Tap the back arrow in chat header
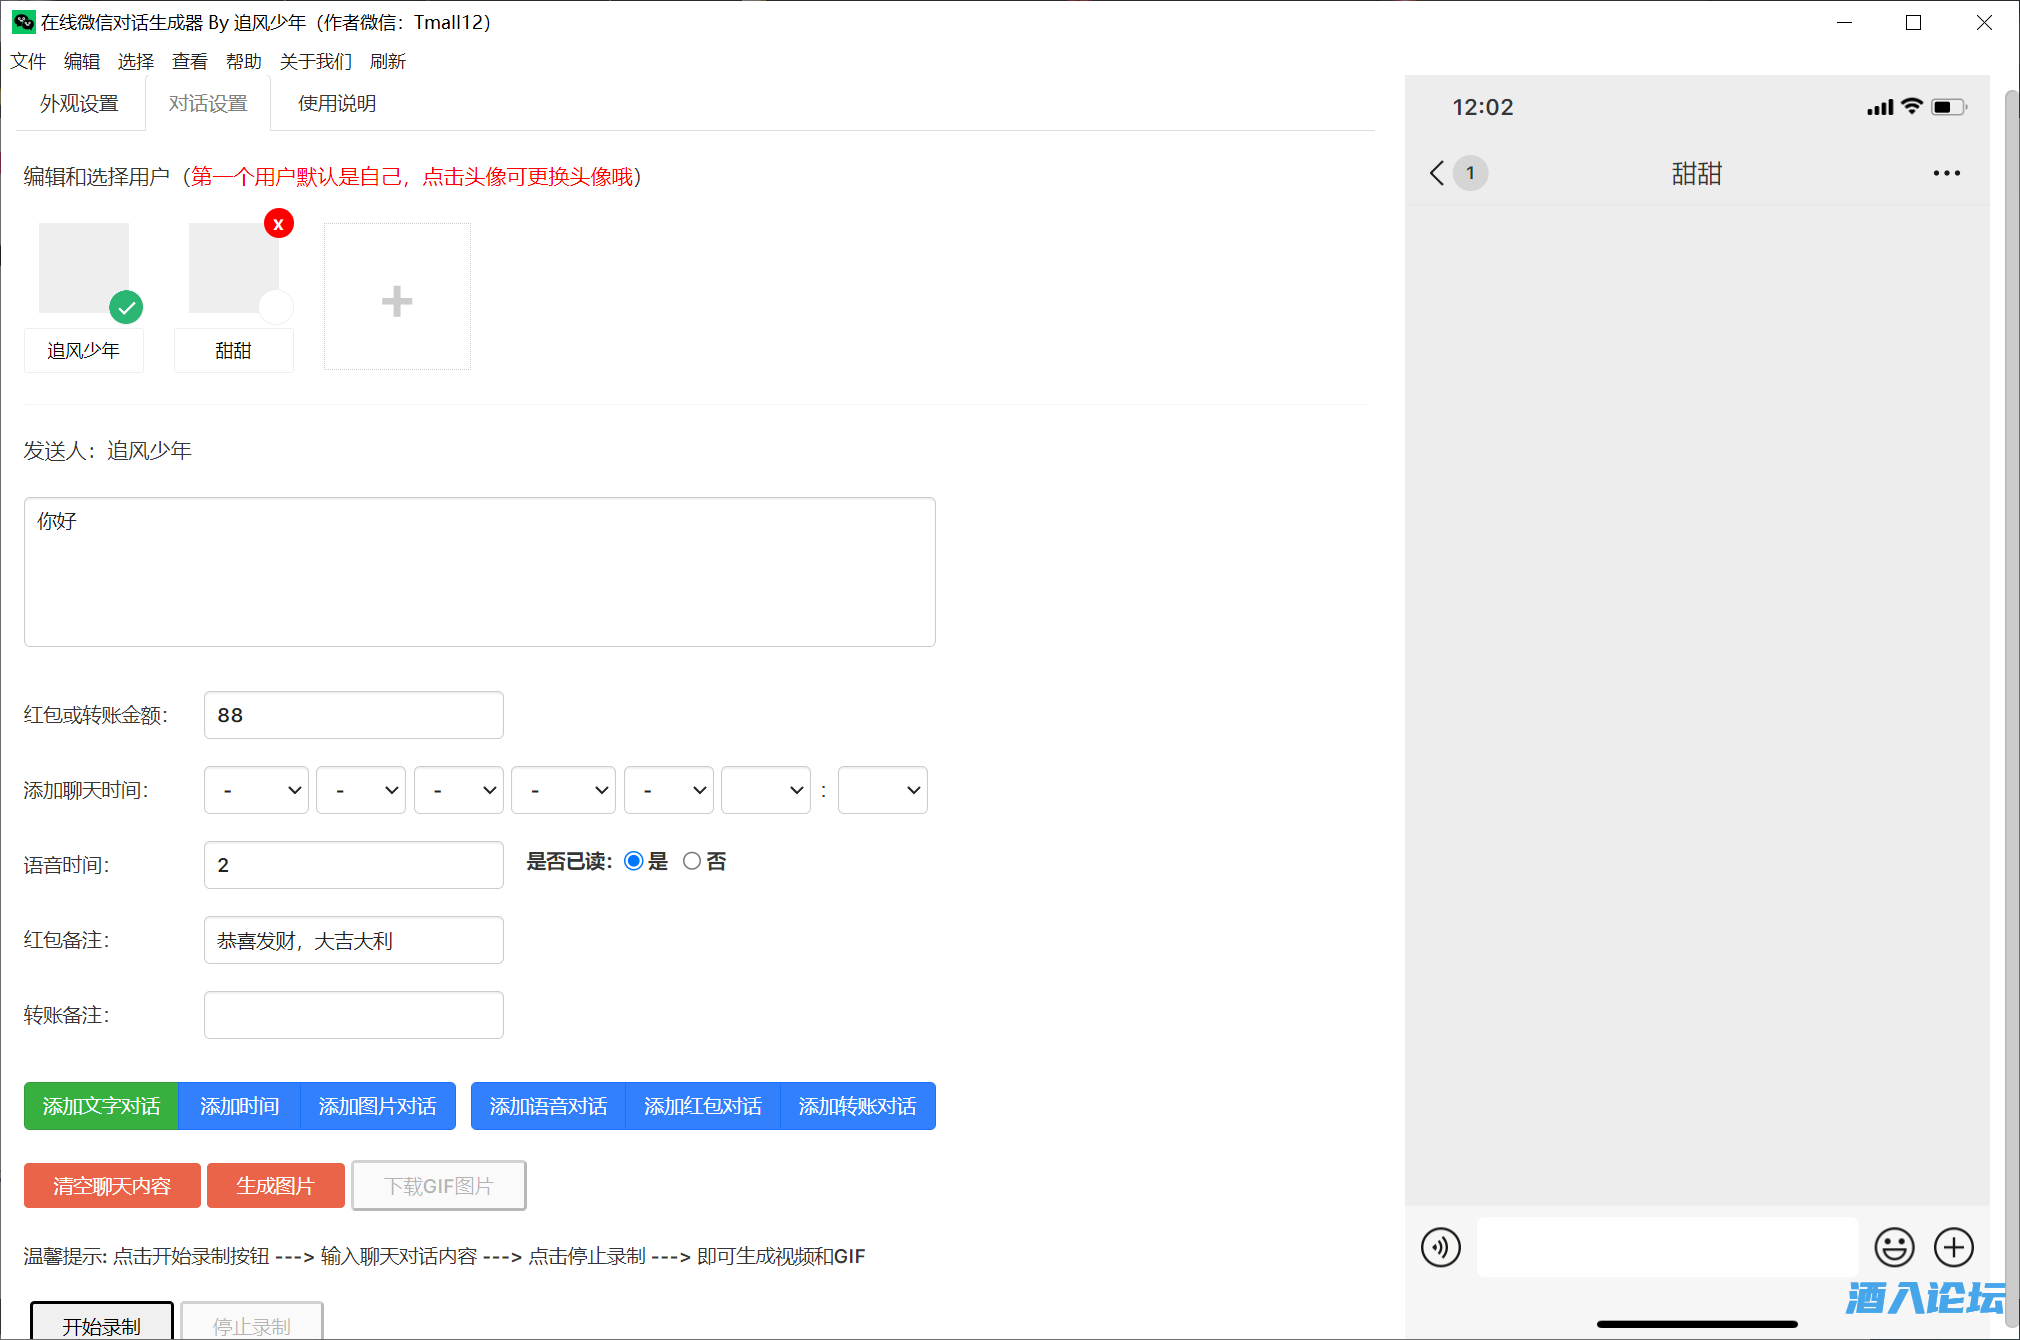Viewport: 2020px width, 1340px height. [1437, 173]
